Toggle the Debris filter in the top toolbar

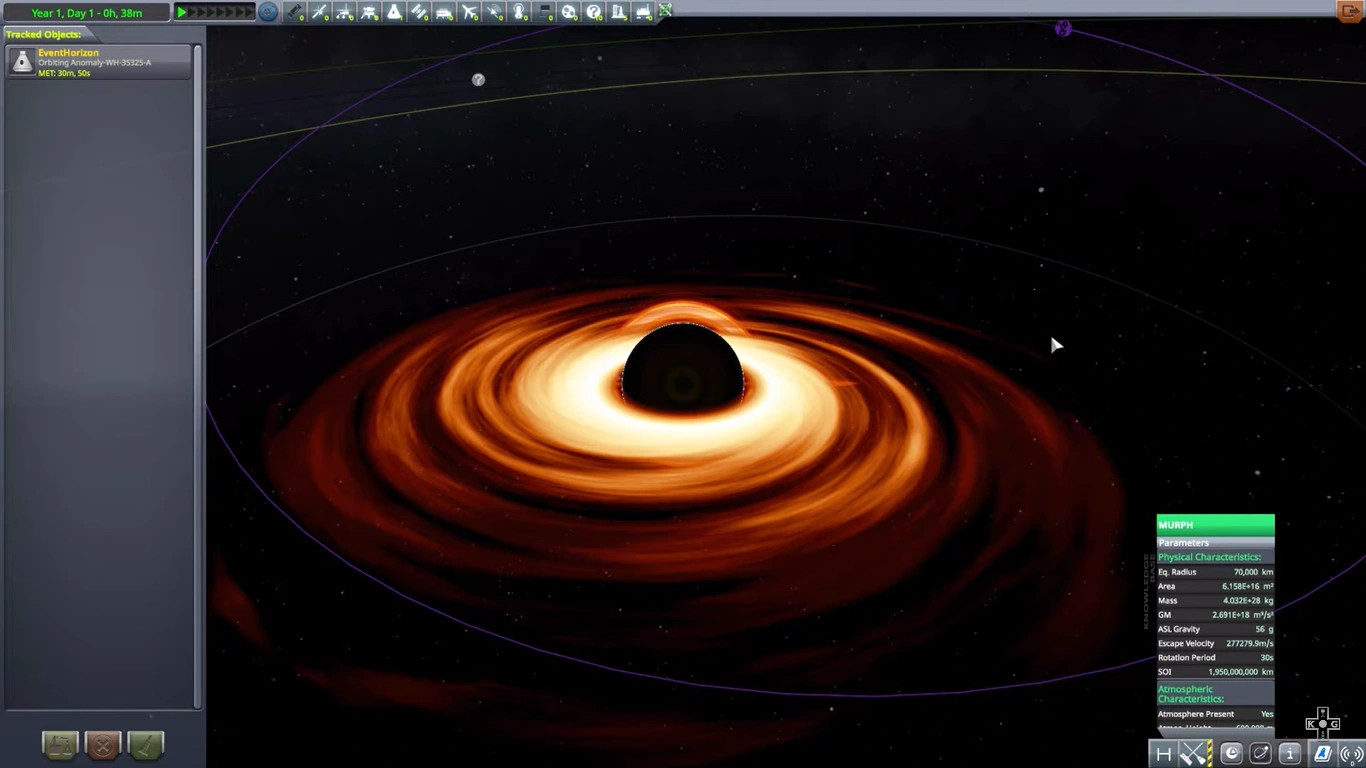tap(295, 12)
